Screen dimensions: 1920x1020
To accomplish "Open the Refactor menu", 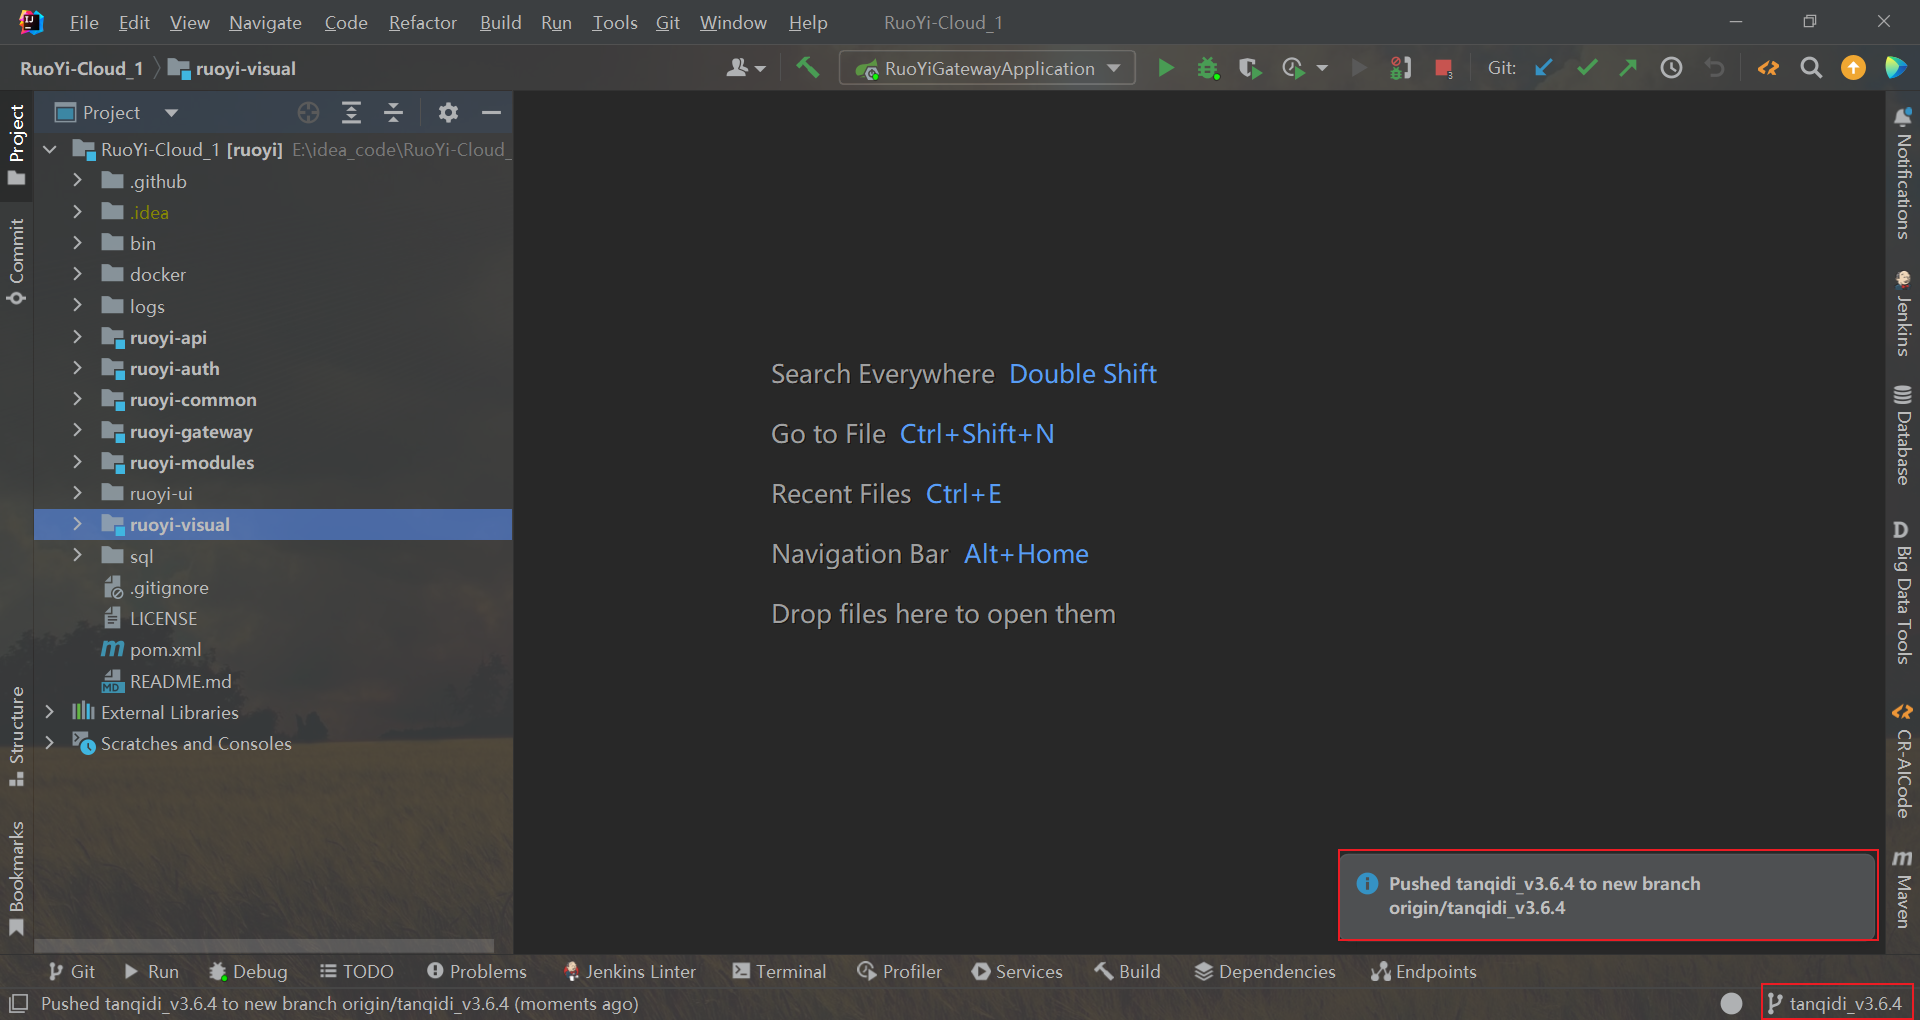I will [x=422, y=22].
